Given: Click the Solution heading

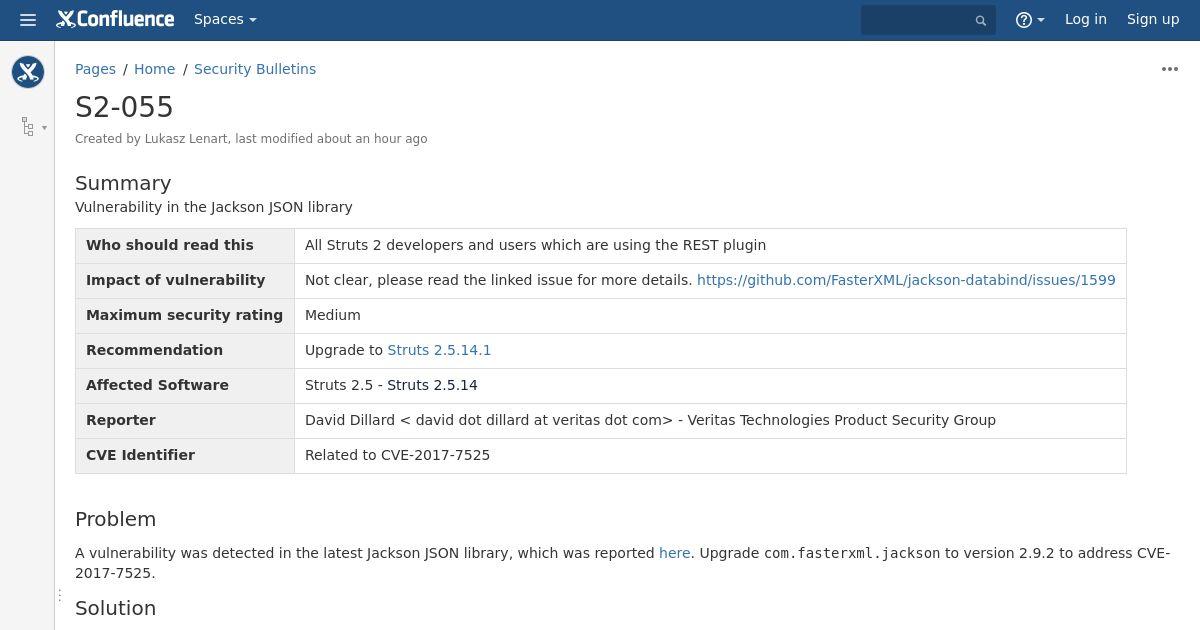Looking at the screenshot, I should [115, 608].
